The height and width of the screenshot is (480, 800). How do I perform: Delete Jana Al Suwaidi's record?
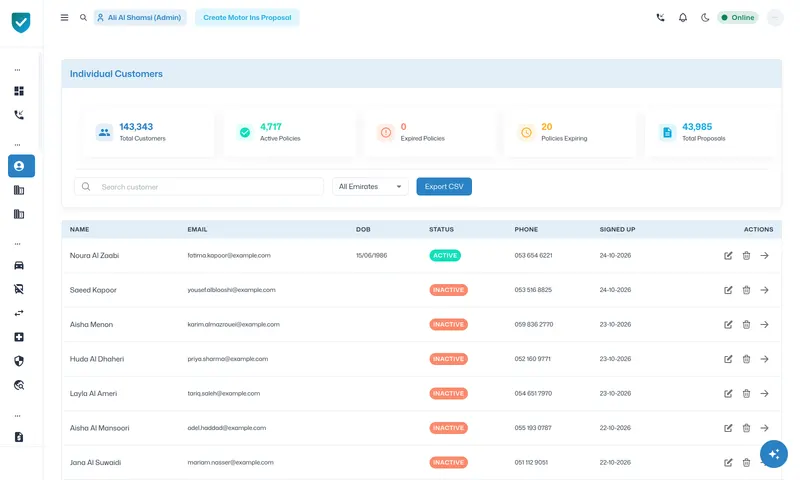point(746,463)
